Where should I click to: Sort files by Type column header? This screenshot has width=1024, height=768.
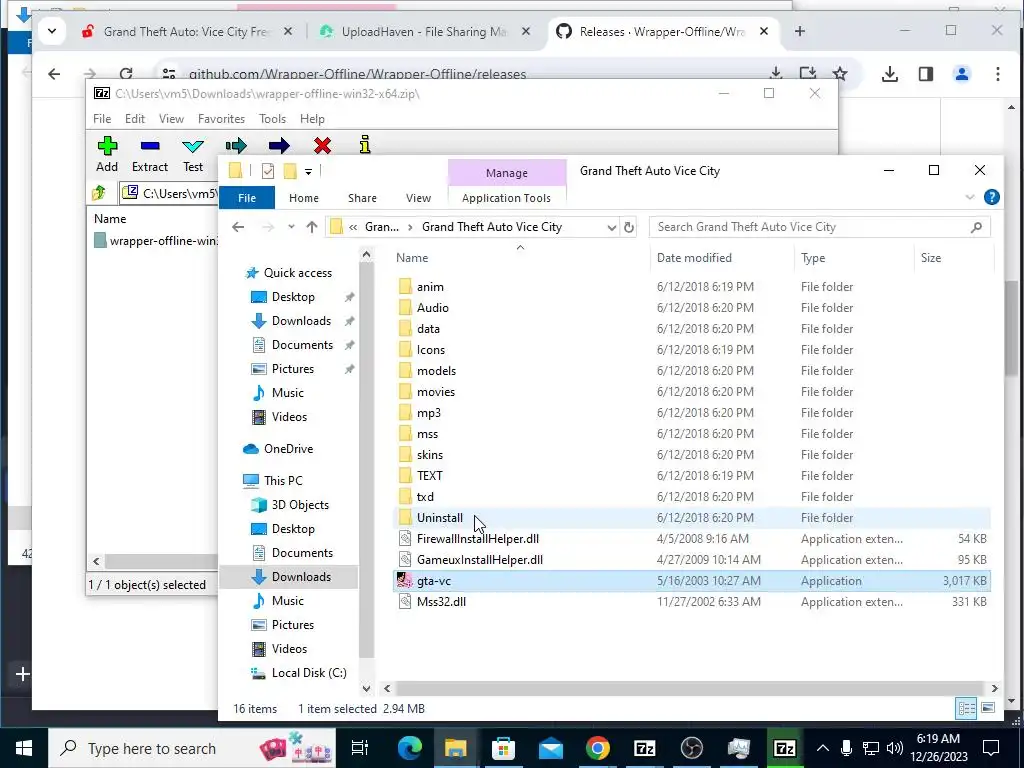click(x=813, y=258)
